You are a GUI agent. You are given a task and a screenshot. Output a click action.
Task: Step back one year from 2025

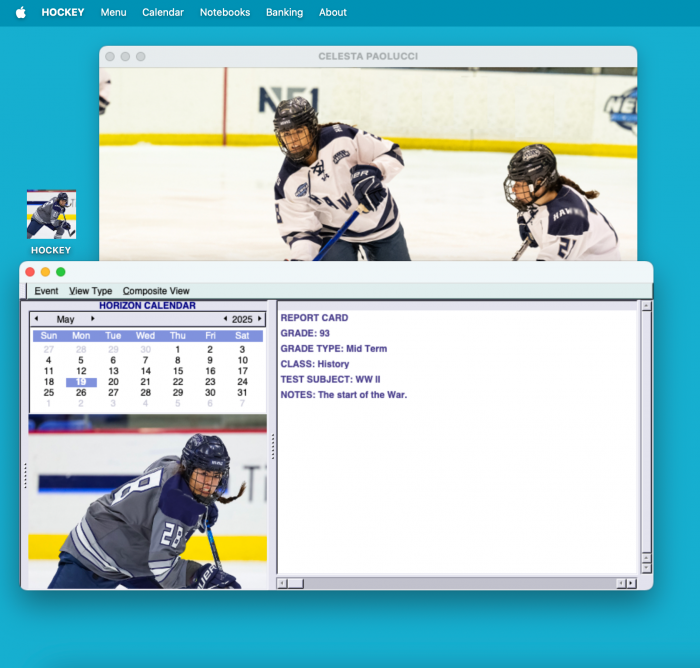point(225,319)
